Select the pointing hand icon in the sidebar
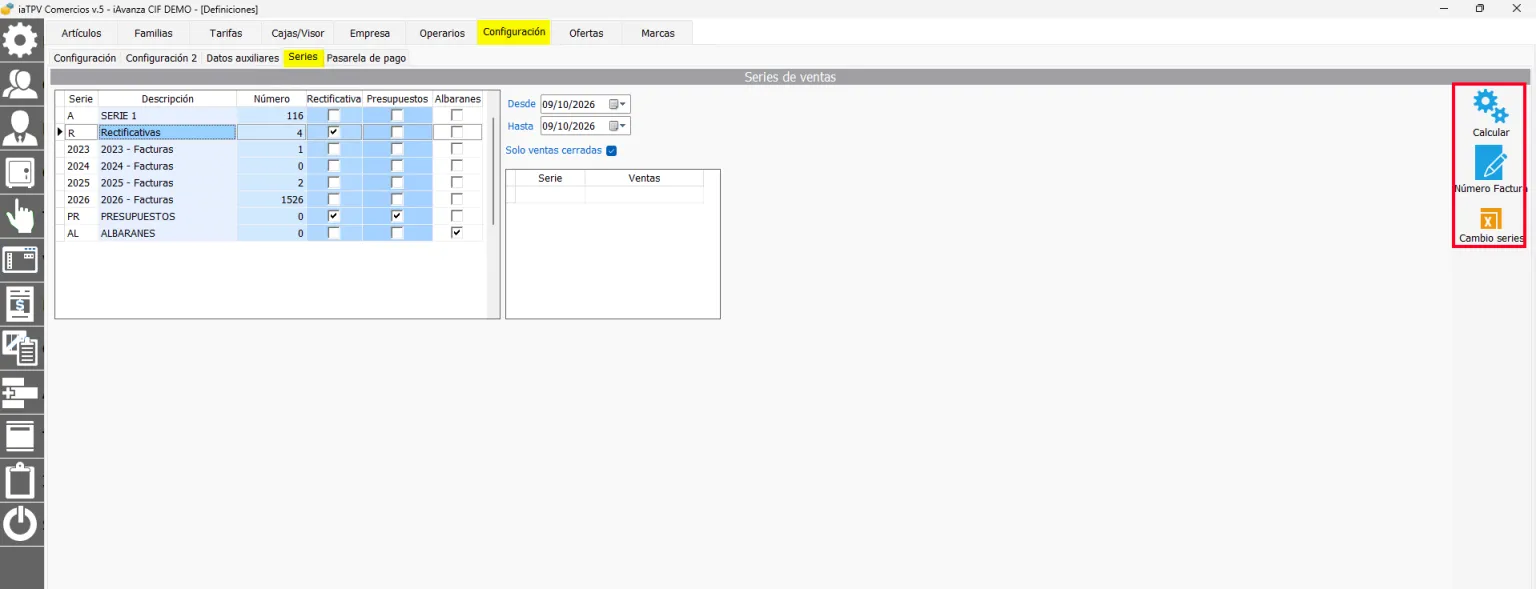This screenshot has height=589, width=1536. coord(21,216)
